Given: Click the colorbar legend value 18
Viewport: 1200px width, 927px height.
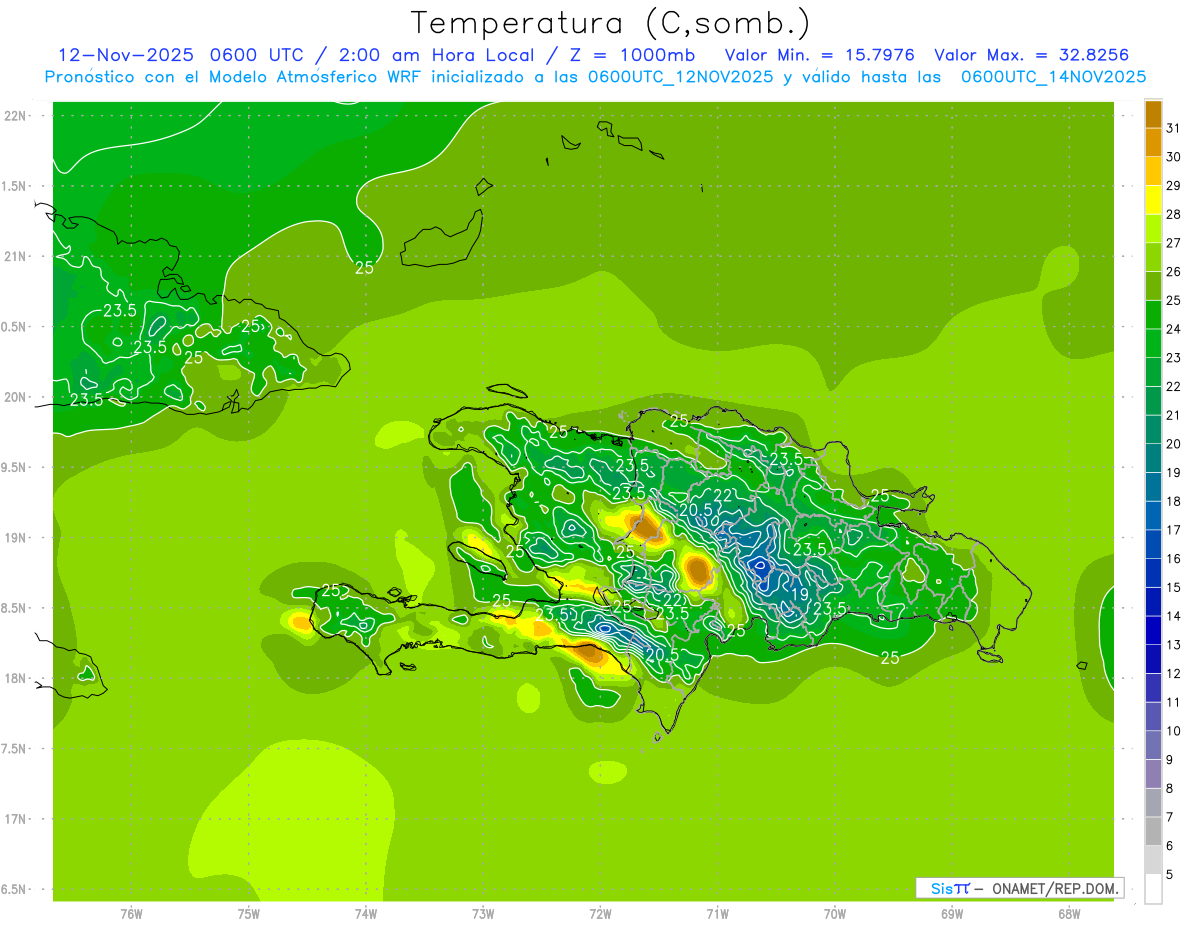Looking at the screenshot, I should (1174, 501).
